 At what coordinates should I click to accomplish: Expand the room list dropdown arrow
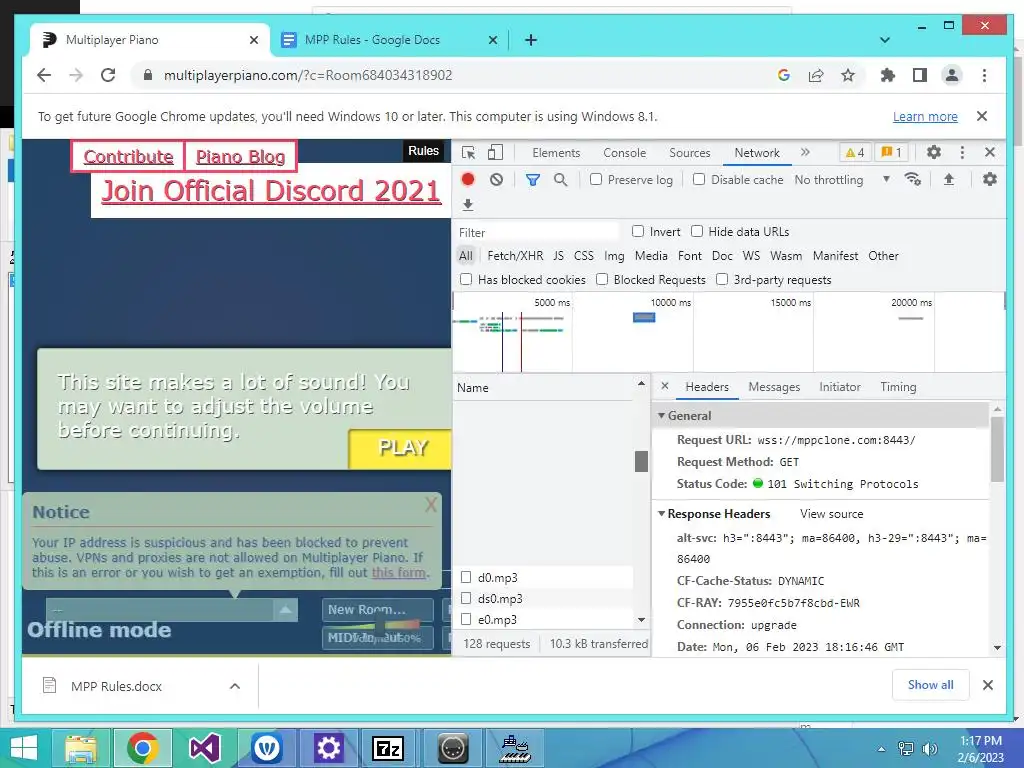pyautogui.click(x=285, y=609)
